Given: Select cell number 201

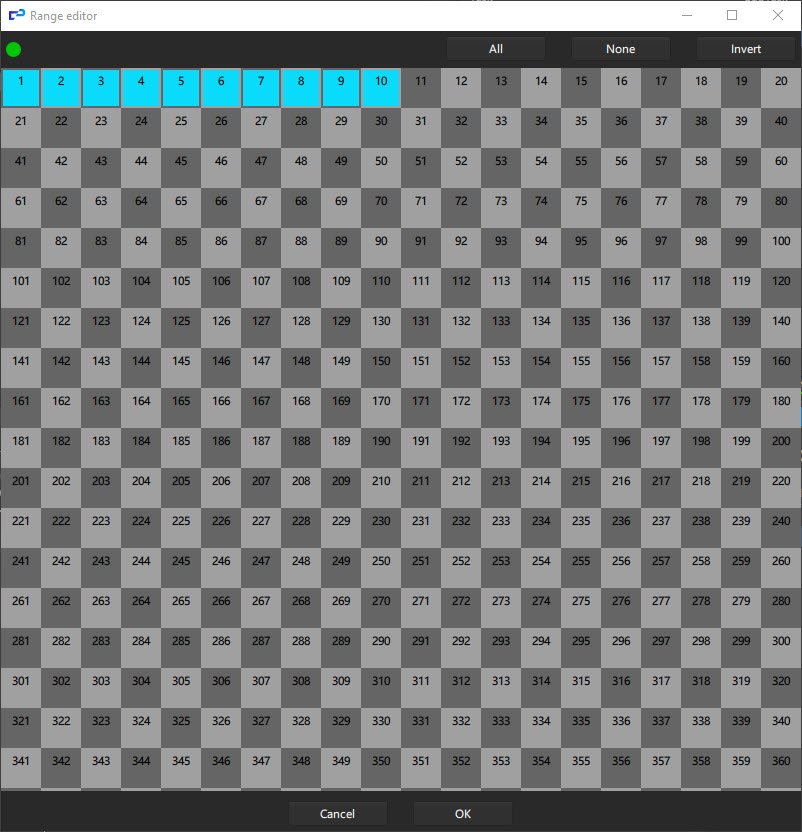Looking at the screenshot, I should [x=20, y=481].
